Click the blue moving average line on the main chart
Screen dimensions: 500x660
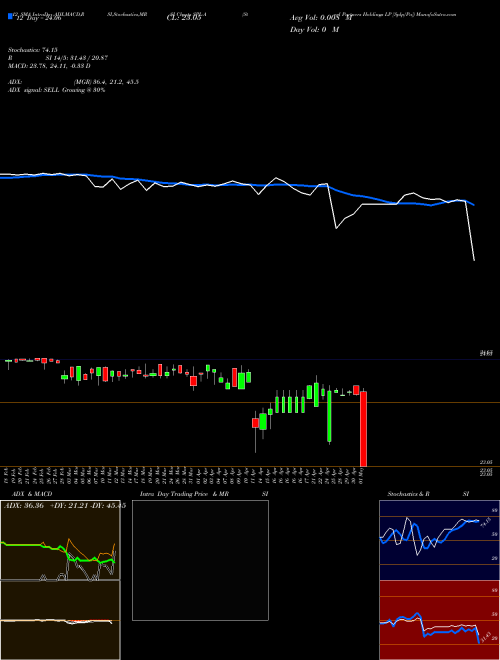(236, 184)
